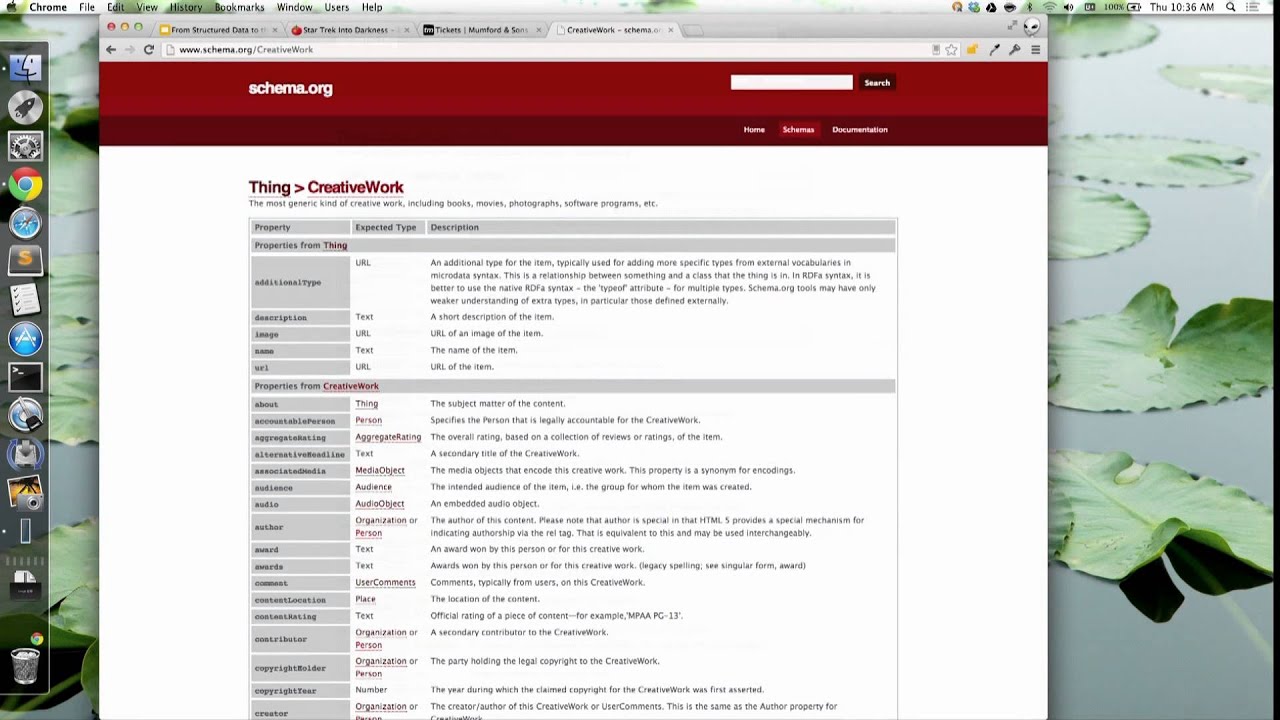Open Sublime Text from the dock
This screenshot has width=1280, height=720.
click(25, 261)
